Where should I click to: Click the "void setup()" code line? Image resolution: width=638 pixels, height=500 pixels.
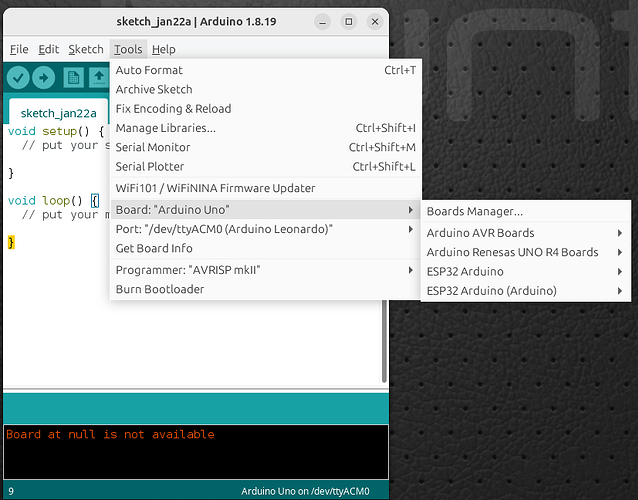coord(56,131)
